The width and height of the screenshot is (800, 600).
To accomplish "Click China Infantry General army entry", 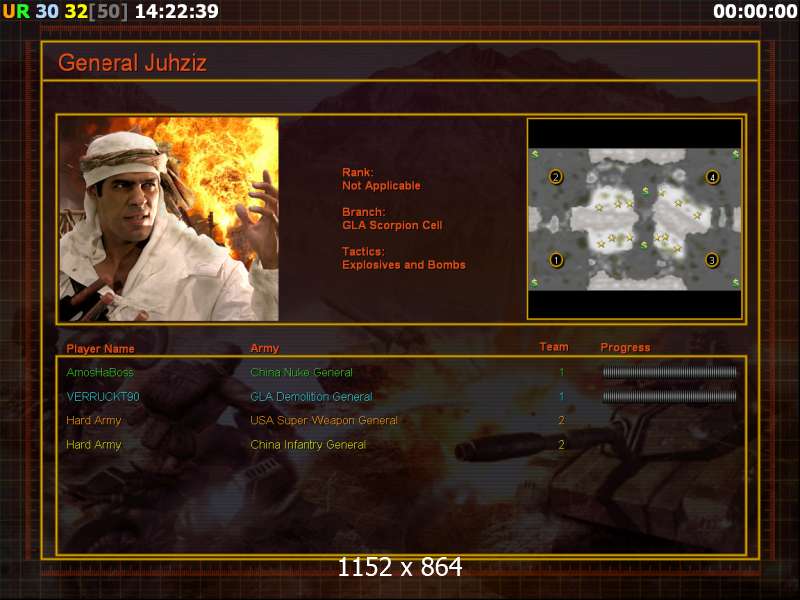I will (308, 445).
